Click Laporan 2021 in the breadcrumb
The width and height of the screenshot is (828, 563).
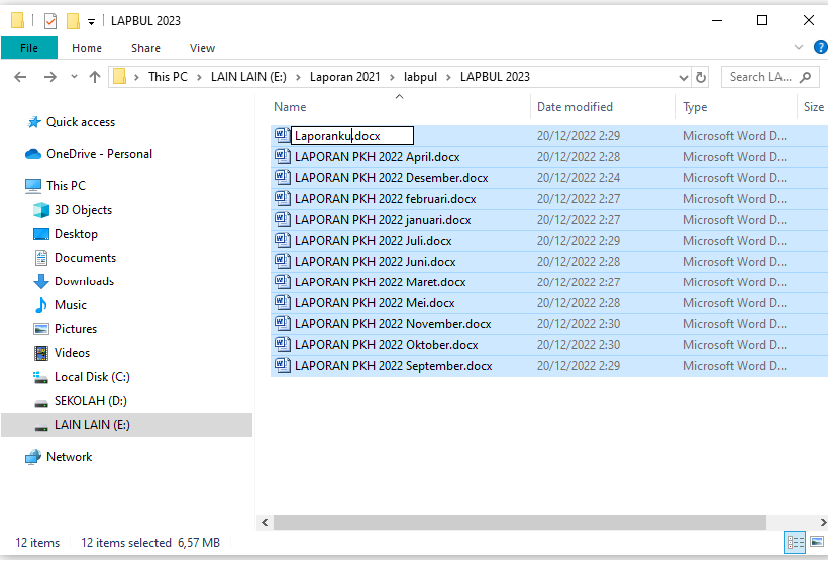pos(345,77)
